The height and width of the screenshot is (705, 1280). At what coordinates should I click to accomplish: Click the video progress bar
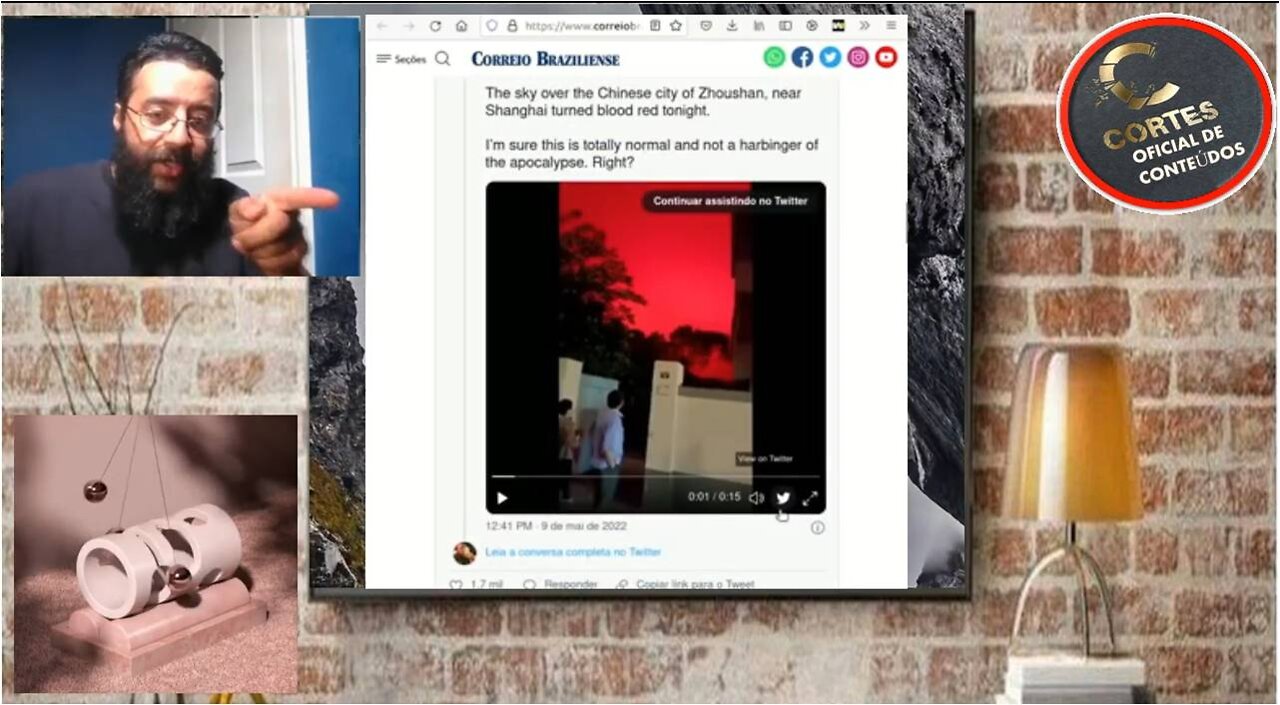[656, 477]
